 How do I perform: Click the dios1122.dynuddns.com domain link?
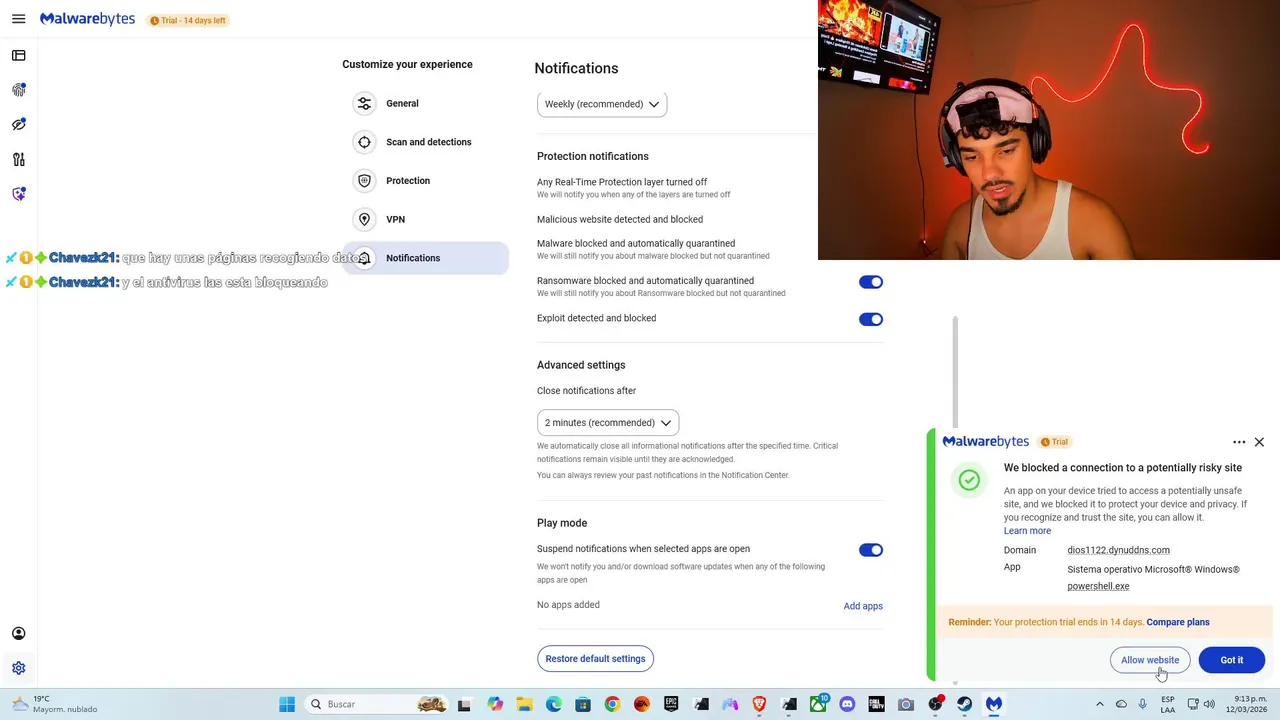[1118, 550]
